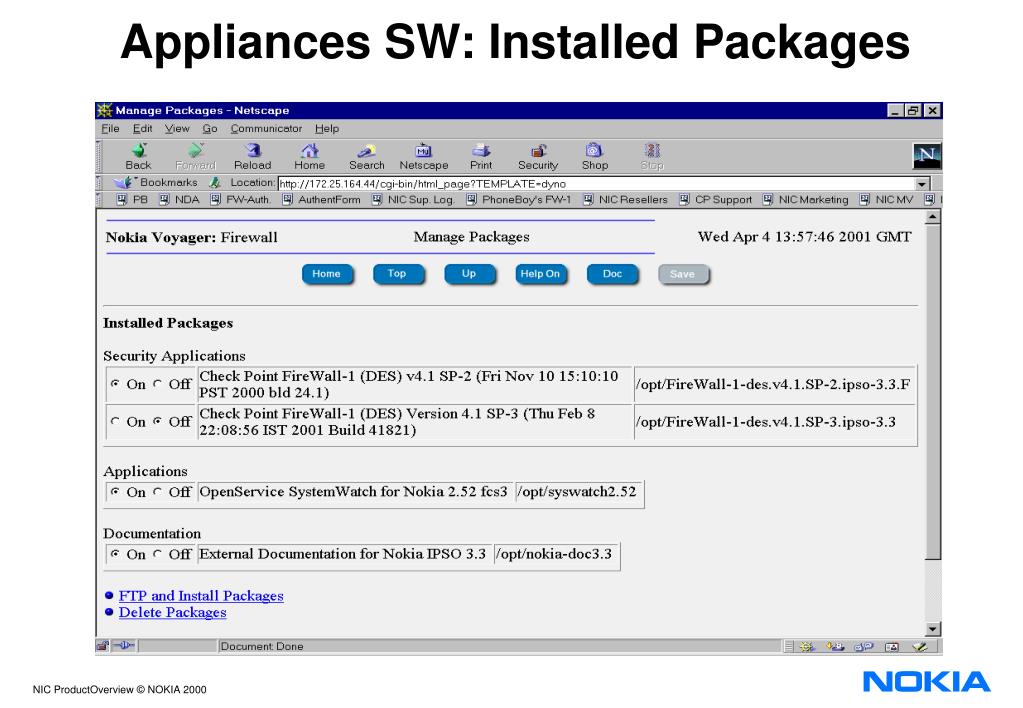The image size is (1023, 708).
Task: Click the online/offline connection status icon
Action: click(124, 646)
